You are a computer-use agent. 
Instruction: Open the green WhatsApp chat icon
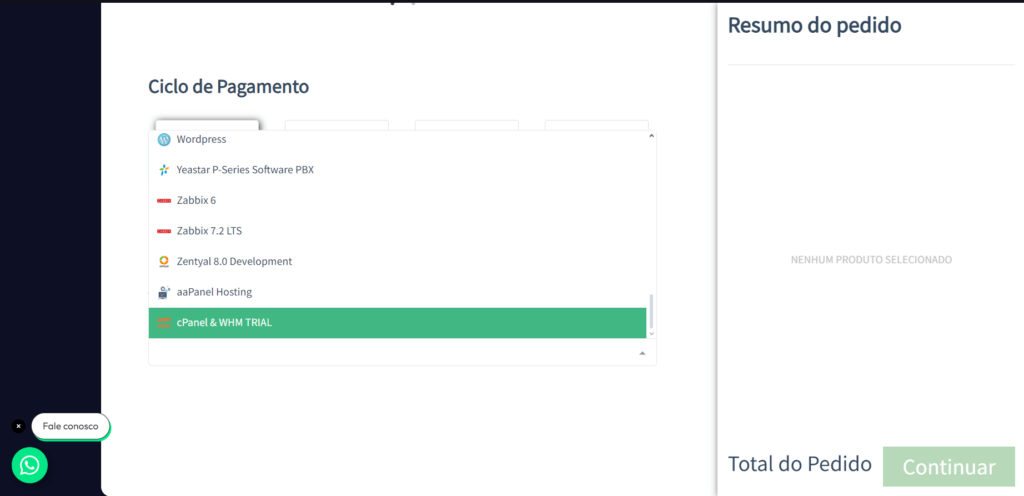coord(29,465)
